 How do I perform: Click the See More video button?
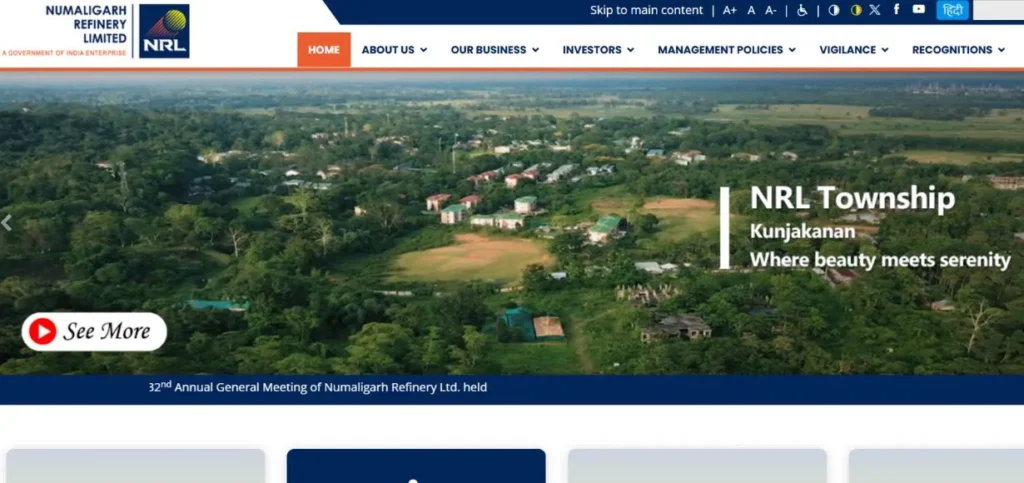click(94, 332)
